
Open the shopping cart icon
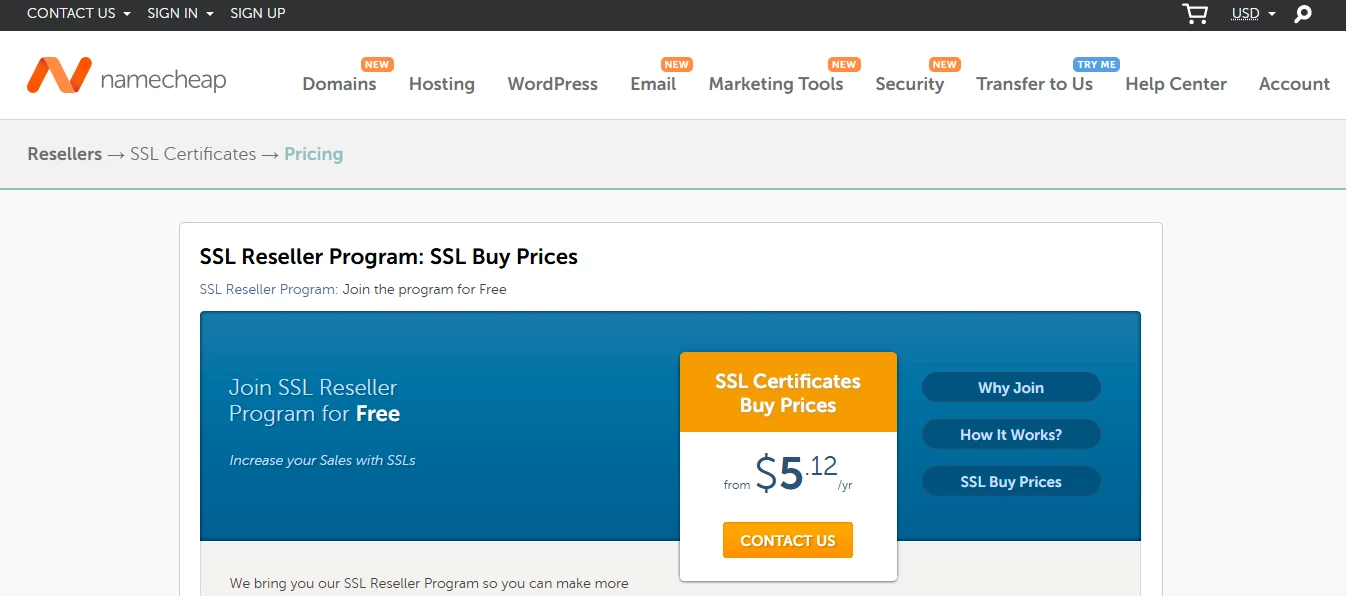[1195, 14]
